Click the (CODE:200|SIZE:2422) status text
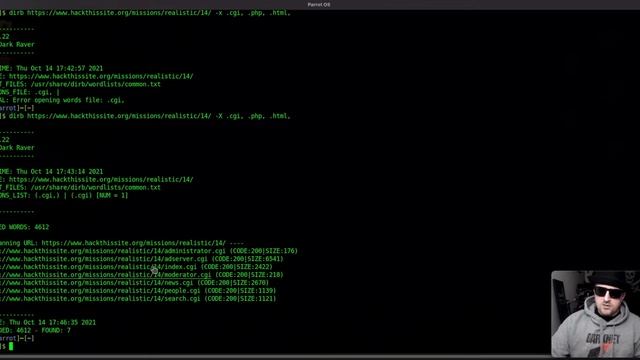 [236, 267]
